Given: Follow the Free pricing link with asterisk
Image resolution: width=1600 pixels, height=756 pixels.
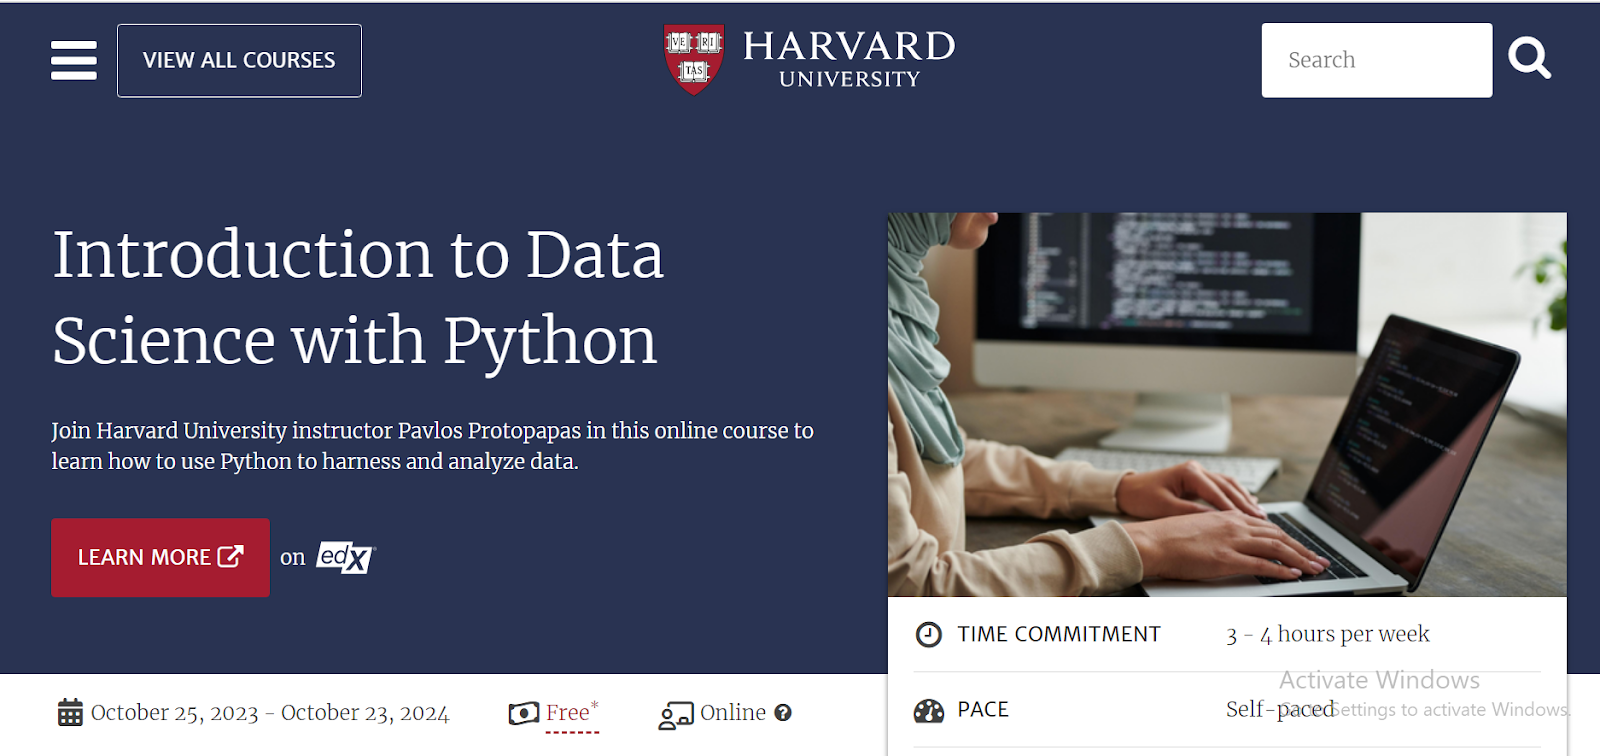Looking at the screenshot, I should [x=569, y=712].
